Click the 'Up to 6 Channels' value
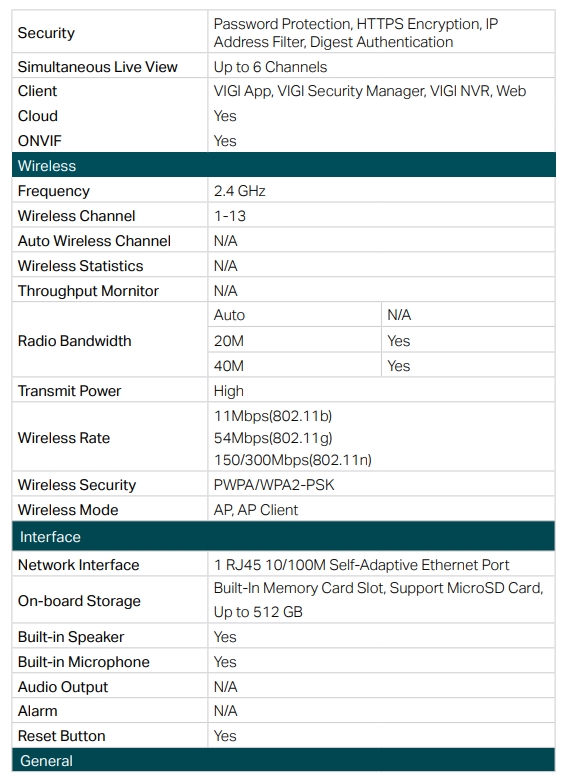This screenshot has height=781, width=564. coord(270,67)
